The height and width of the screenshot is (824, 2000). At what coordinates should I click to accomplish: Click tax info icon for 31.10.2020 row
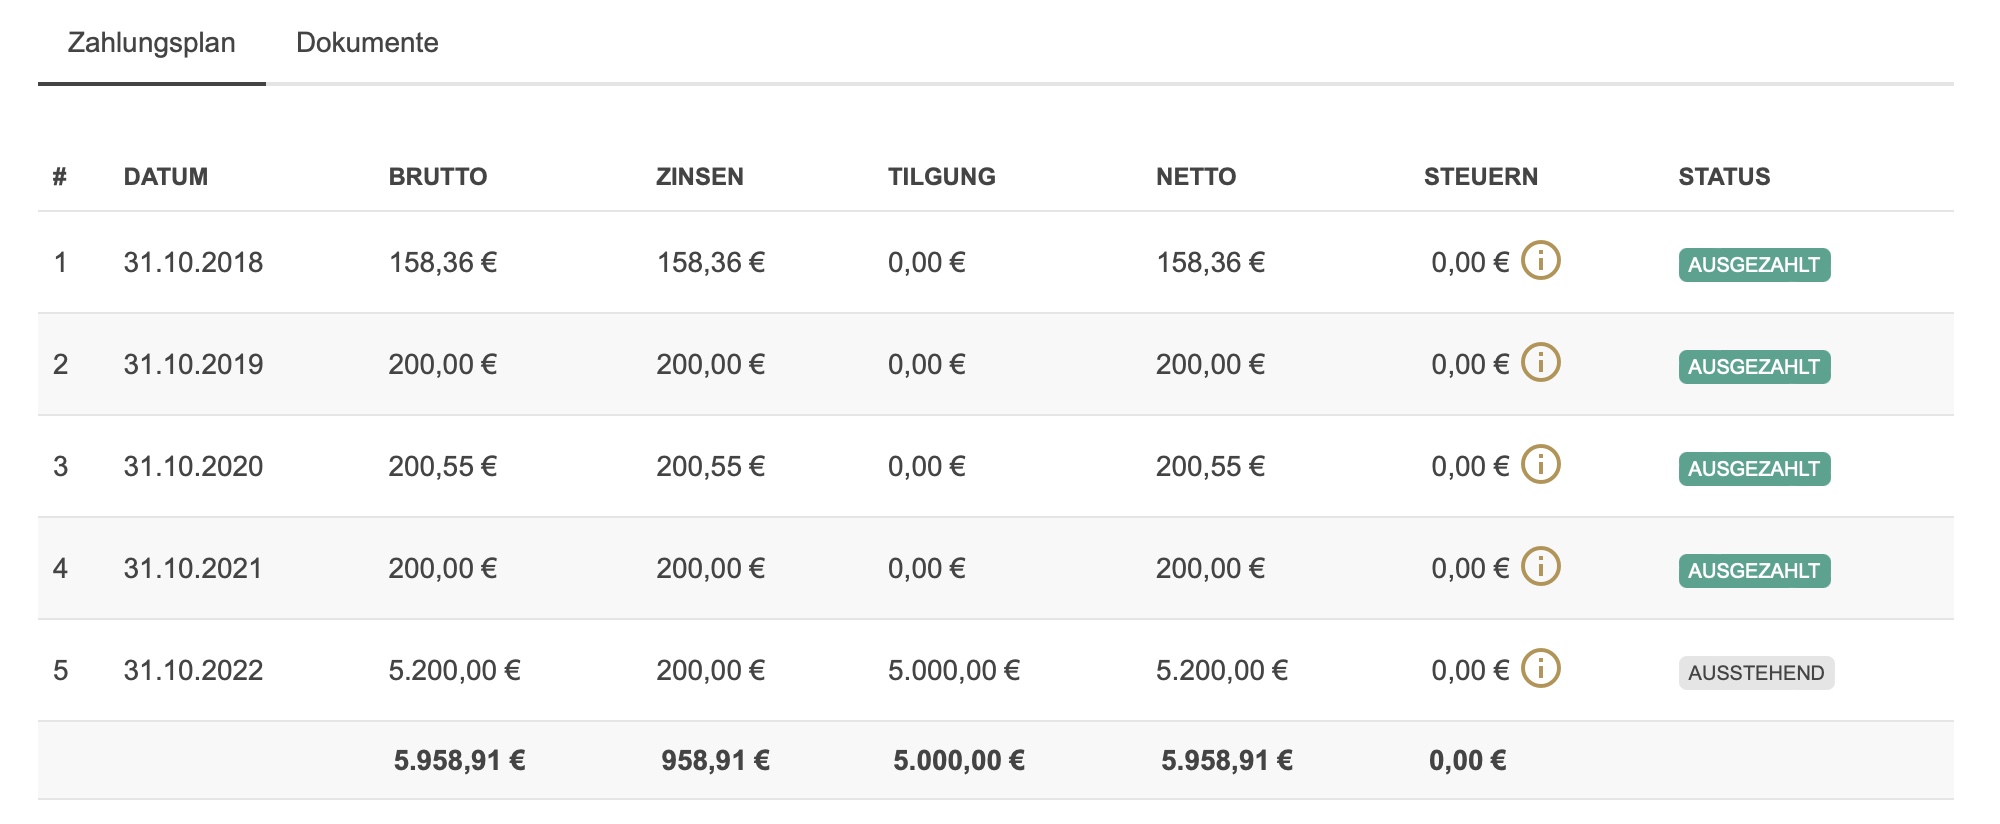tap(1540, 465)
